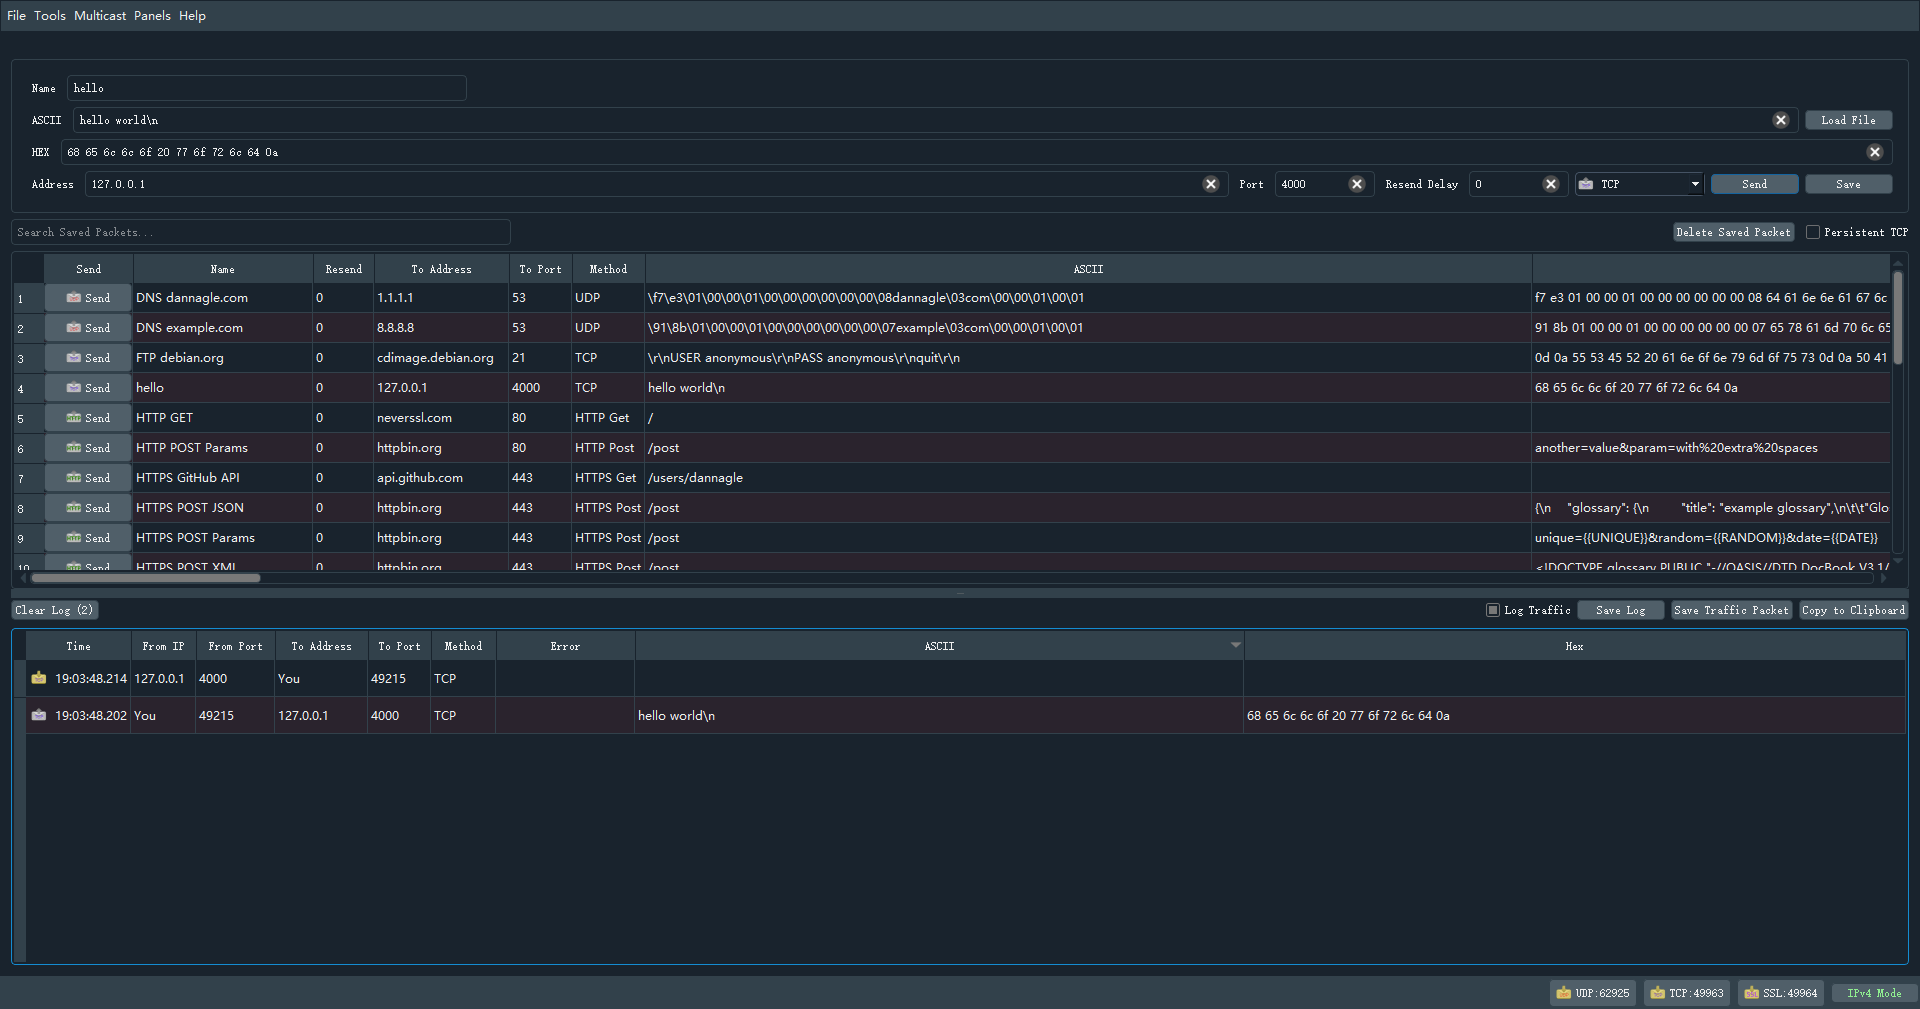This screenshot has width=1920, height=1009.
Task: Click the Clear Log (2) button
Action: point(54,610)
